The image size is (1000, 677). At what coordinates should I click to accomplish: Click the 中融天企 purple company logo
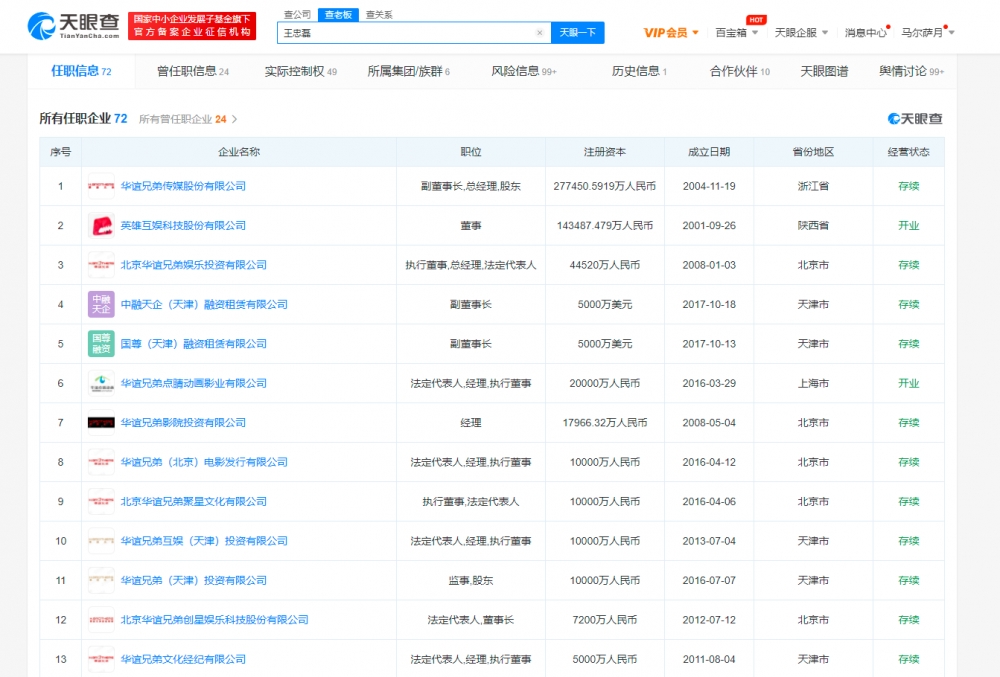pos(101,305)
